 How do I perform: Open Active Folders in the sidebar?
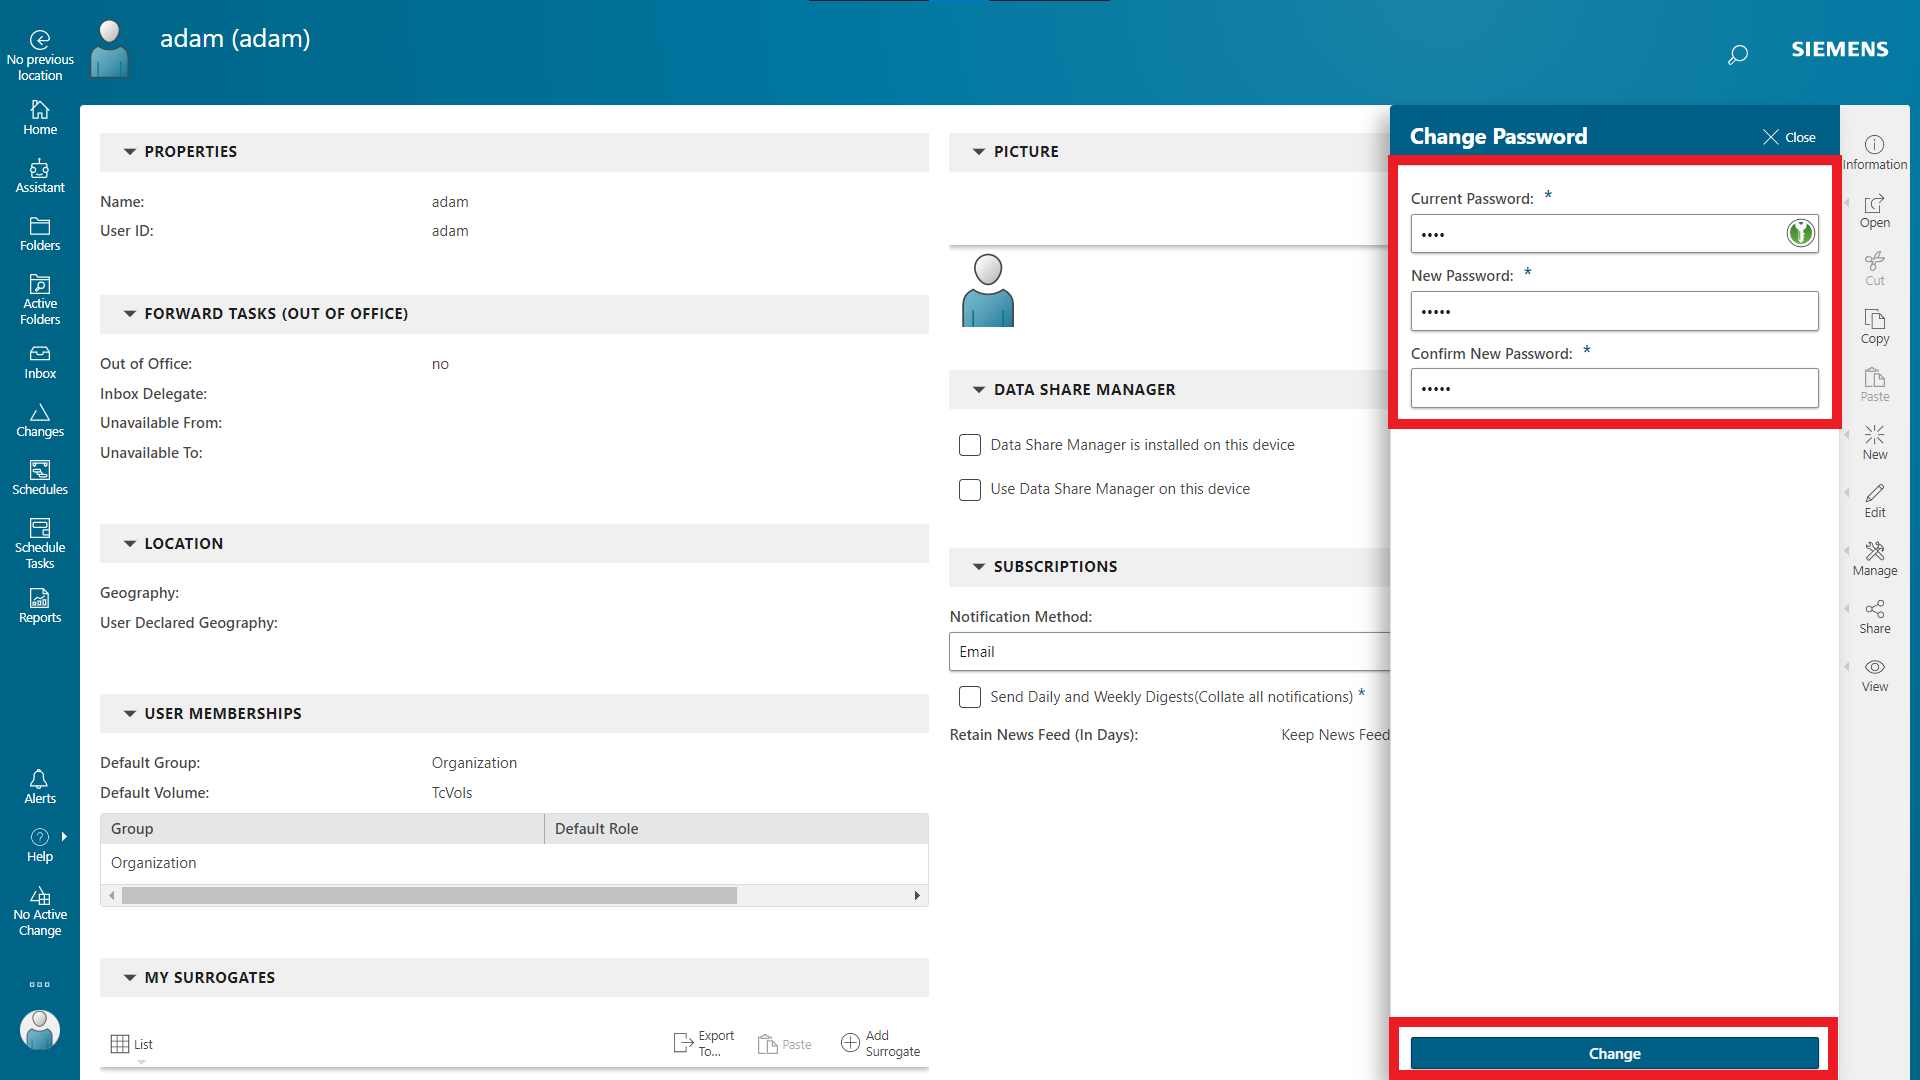[x=40, y=300]
